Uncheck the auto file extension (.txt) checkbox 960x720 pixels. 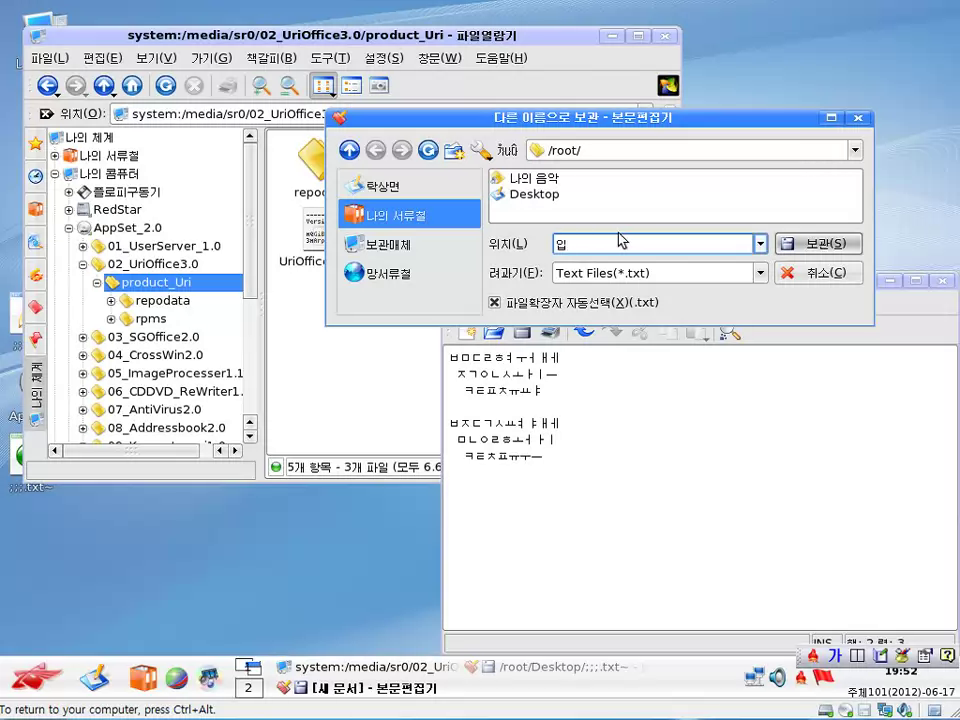(494, 302)
